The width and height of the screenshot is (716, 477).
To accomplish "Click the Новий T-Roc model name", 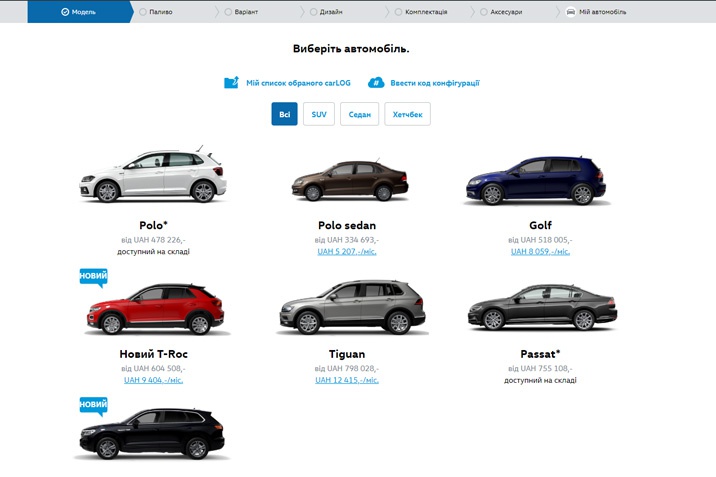I will tap(153, 354).
